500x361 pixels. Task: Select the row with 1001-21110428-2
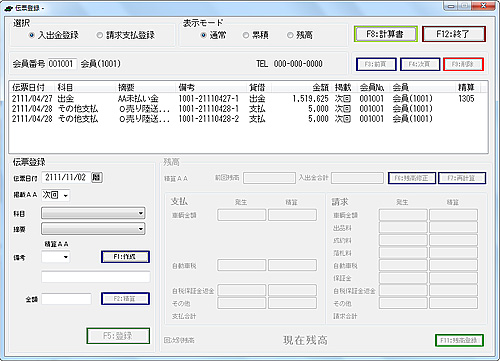click(248, 119)
